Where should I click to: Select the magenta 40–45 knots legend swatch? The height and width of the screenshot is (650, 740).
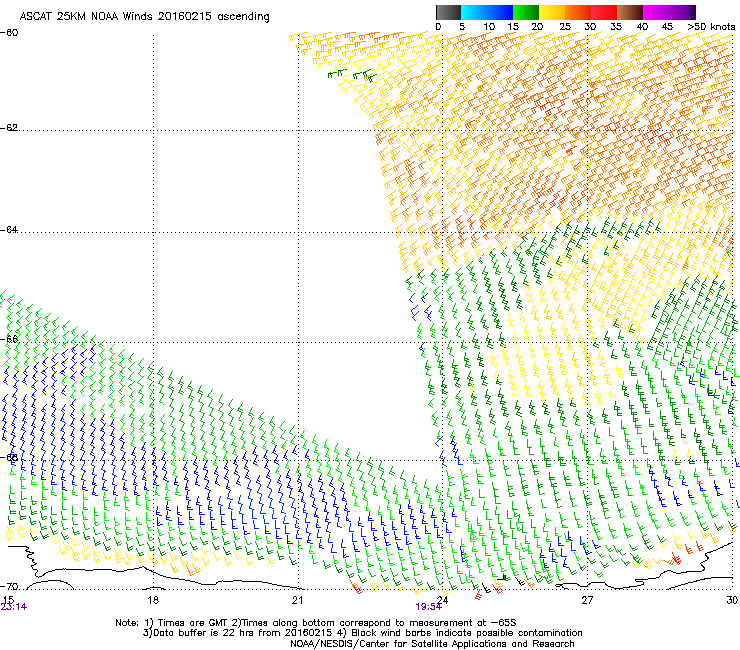tap(656, 12)
